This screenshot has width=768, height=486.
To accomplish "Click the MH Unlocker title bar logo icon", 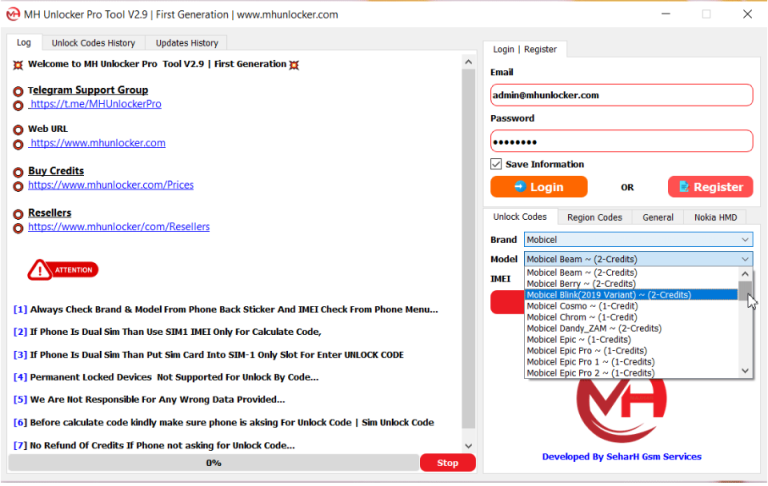I will point(13,14).
